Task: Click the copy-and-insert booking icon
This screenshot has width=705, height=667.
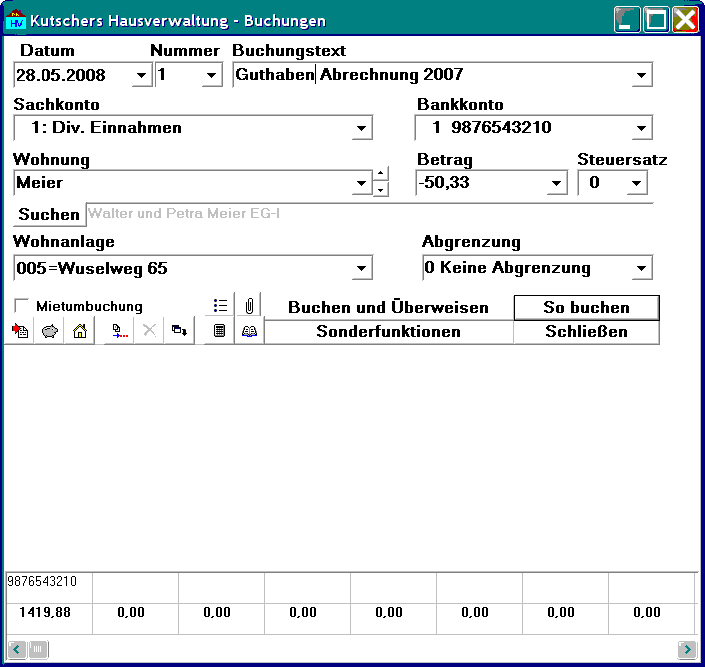Action: (x=119, y=331)
